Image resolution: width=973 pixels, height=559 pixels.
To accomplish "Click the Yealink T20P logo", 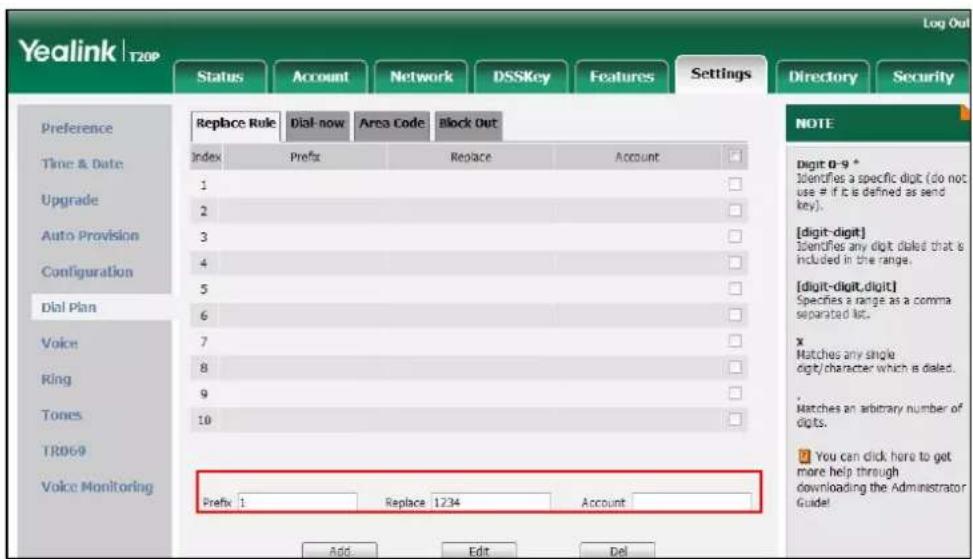I will 89,51.
